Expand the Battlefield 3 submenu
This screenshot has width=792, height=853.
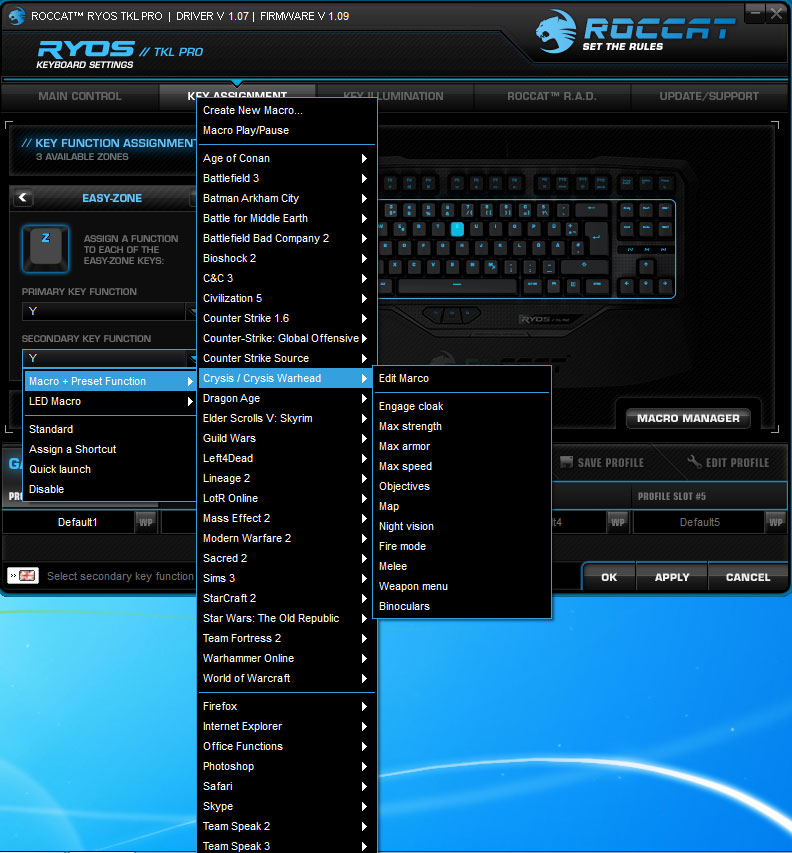[286, 178]
